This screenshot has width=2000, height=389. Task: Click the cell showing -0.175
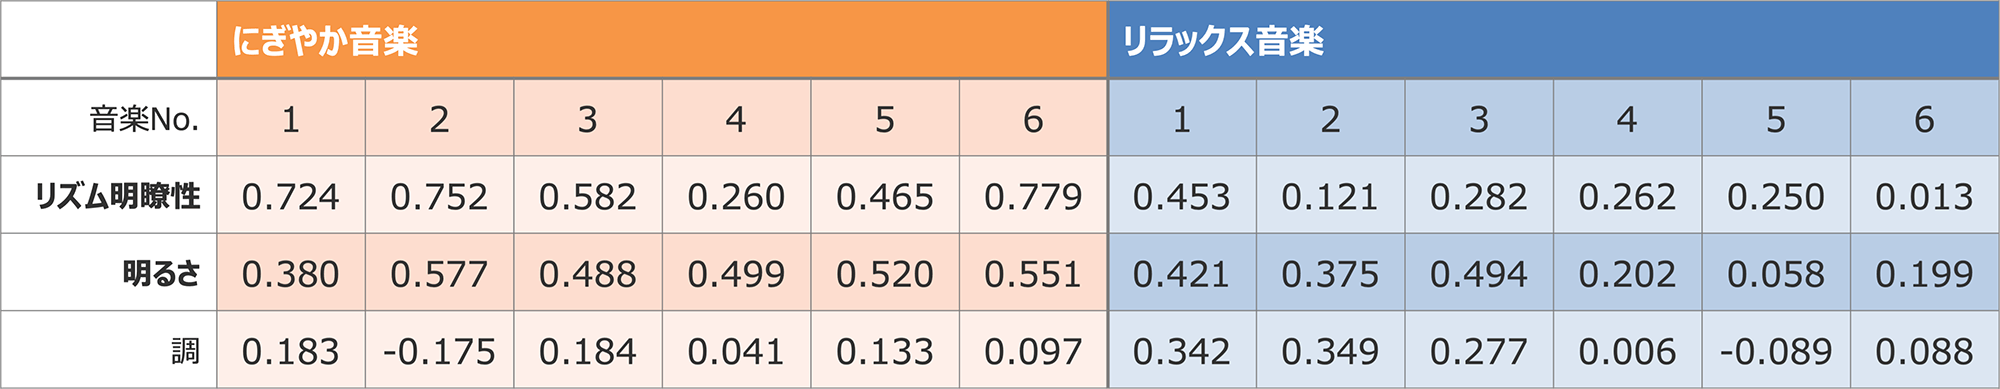click(x=439, y=350)
